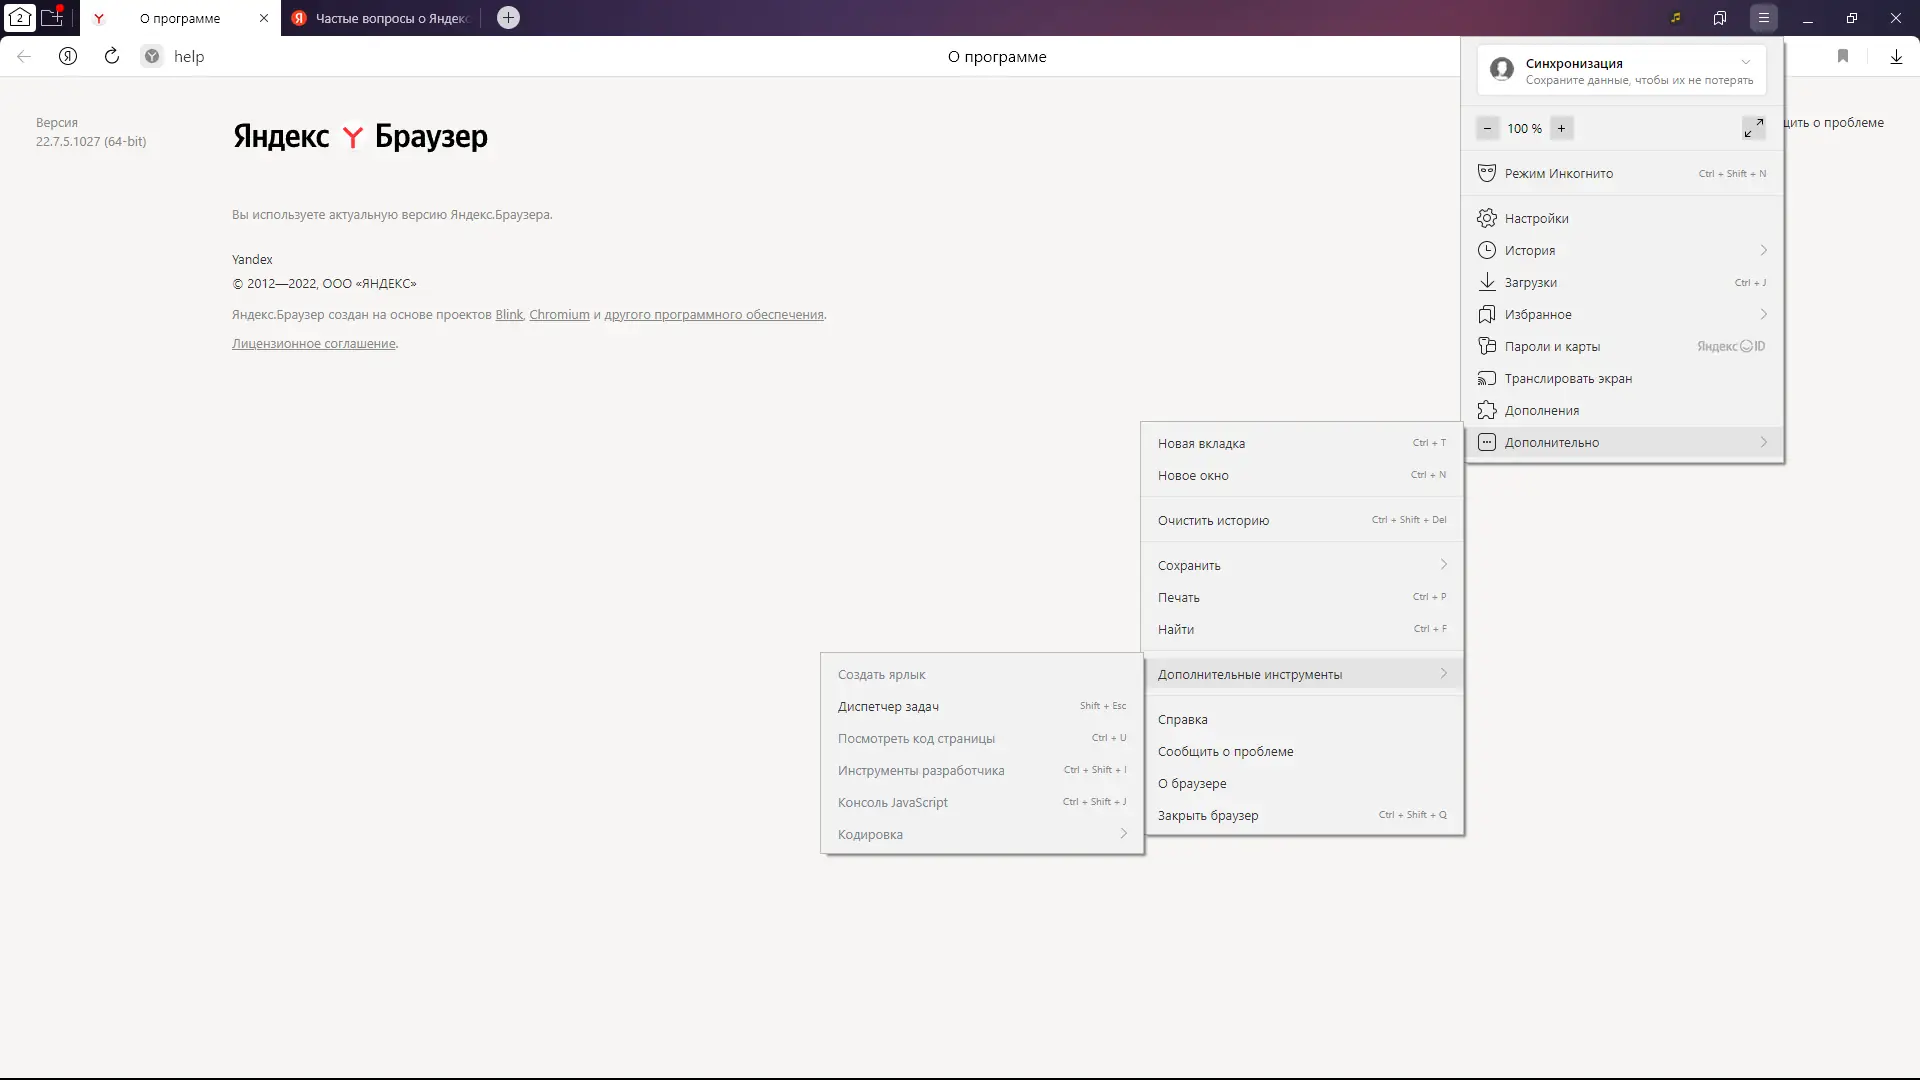Choose Clear history menu entry

click(x=1213, y=520)
